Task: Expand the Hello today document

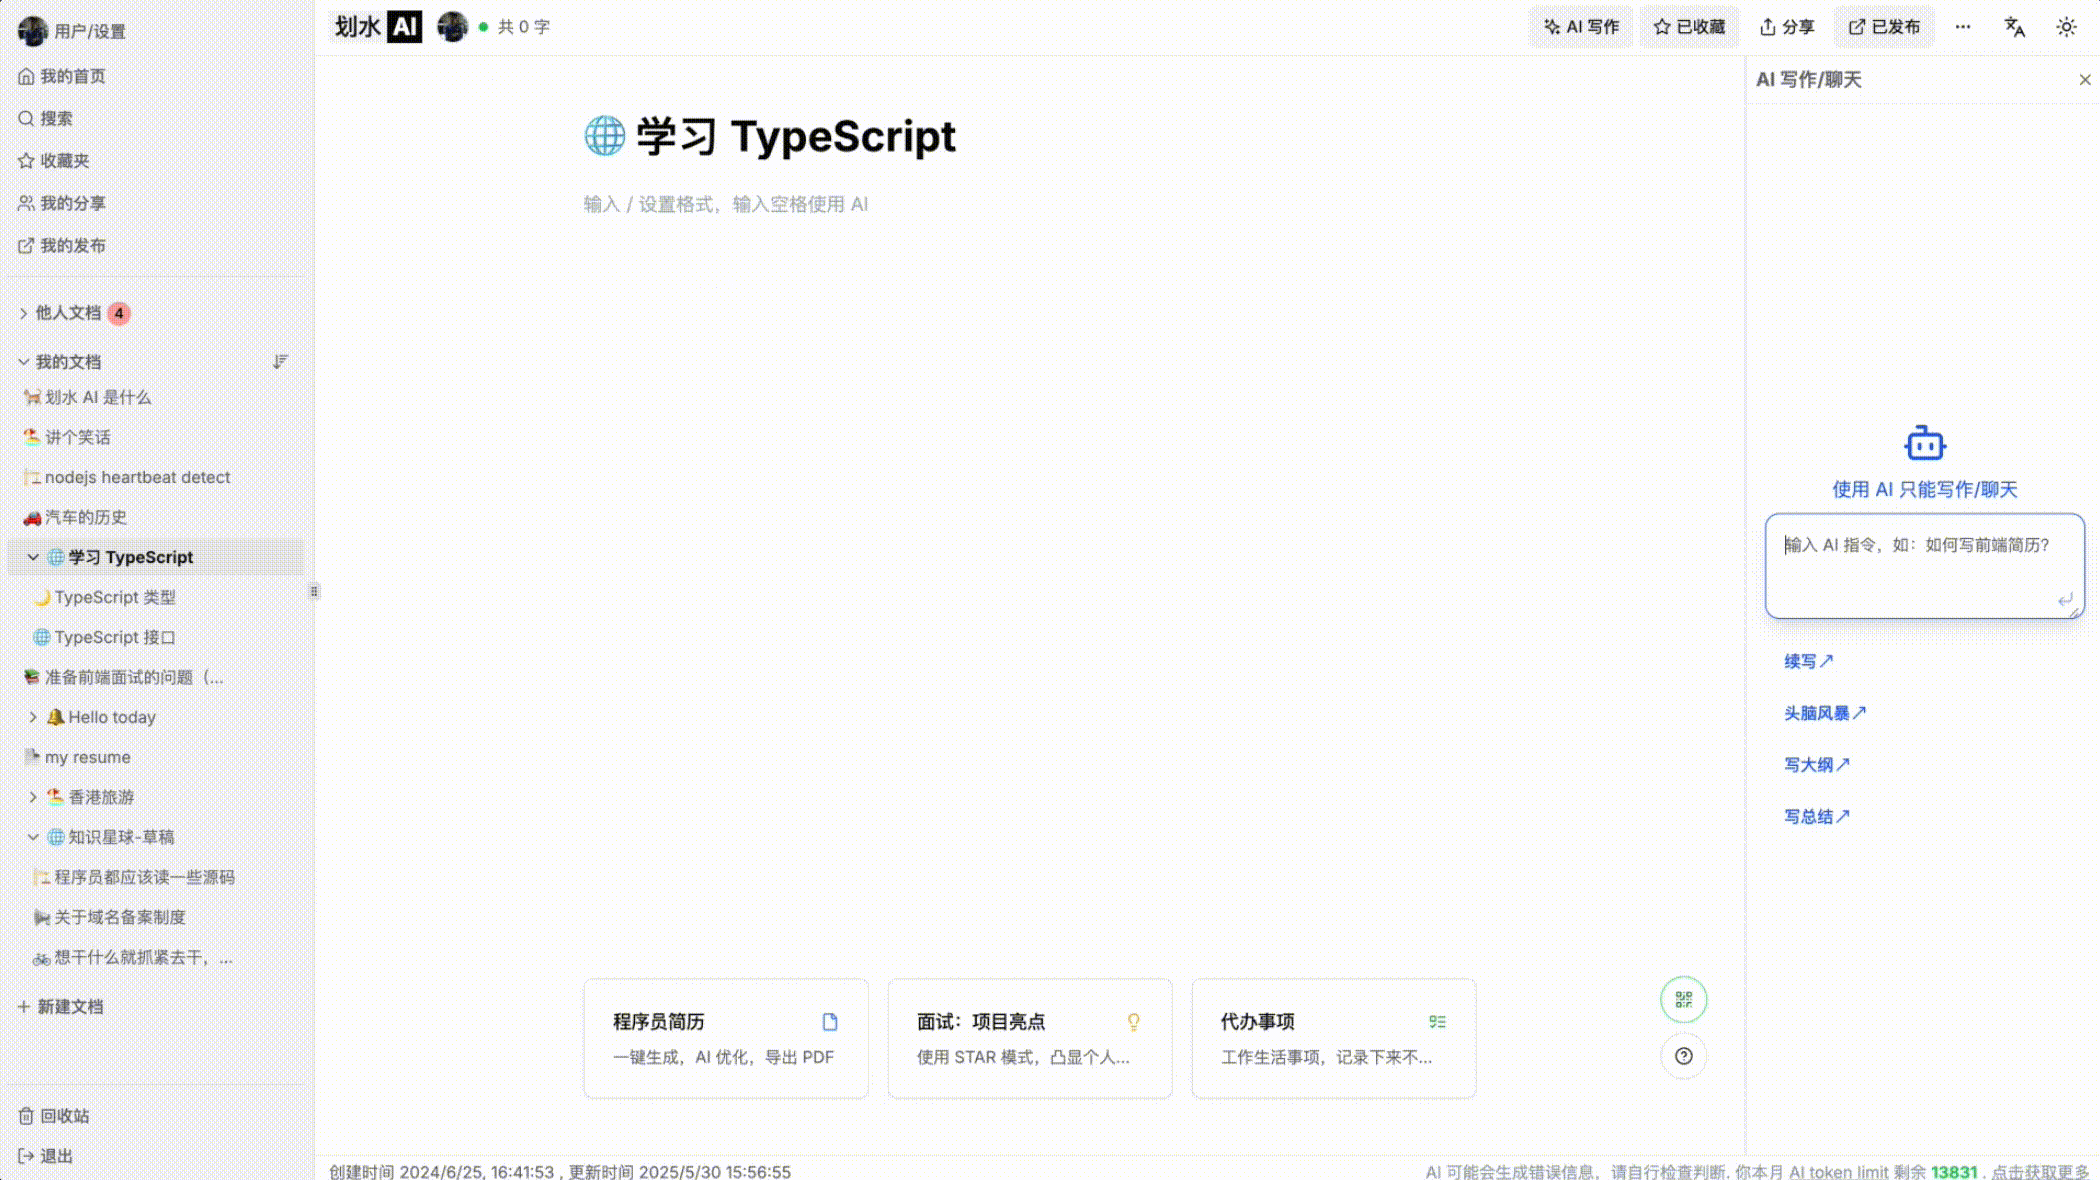Action: click(33, 717)
